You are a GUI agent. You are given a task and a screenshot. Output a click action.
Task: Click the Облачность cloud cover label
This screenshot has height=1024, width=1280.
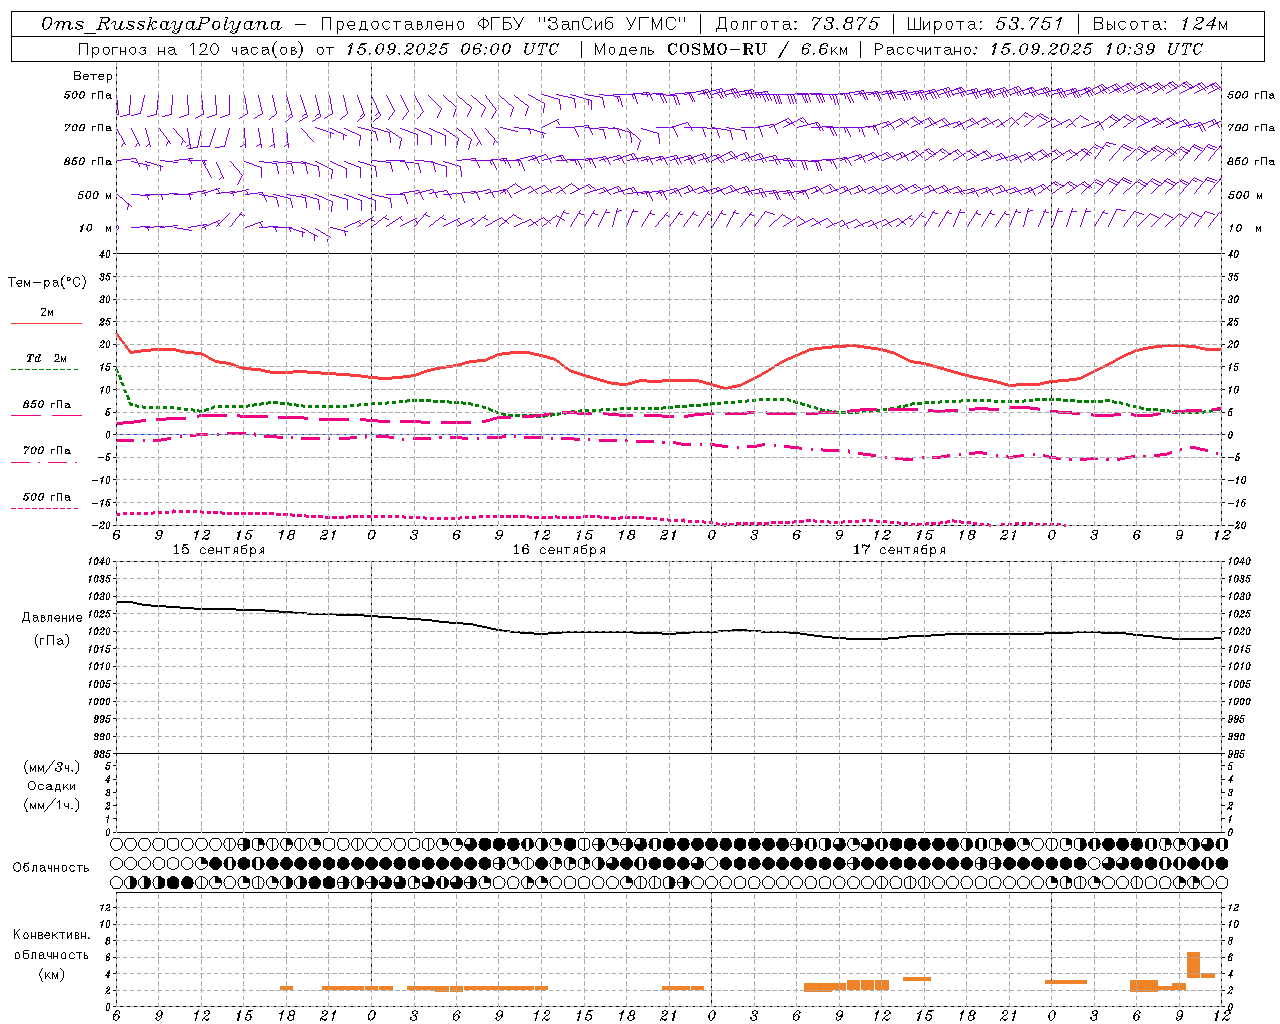point(51,867)
